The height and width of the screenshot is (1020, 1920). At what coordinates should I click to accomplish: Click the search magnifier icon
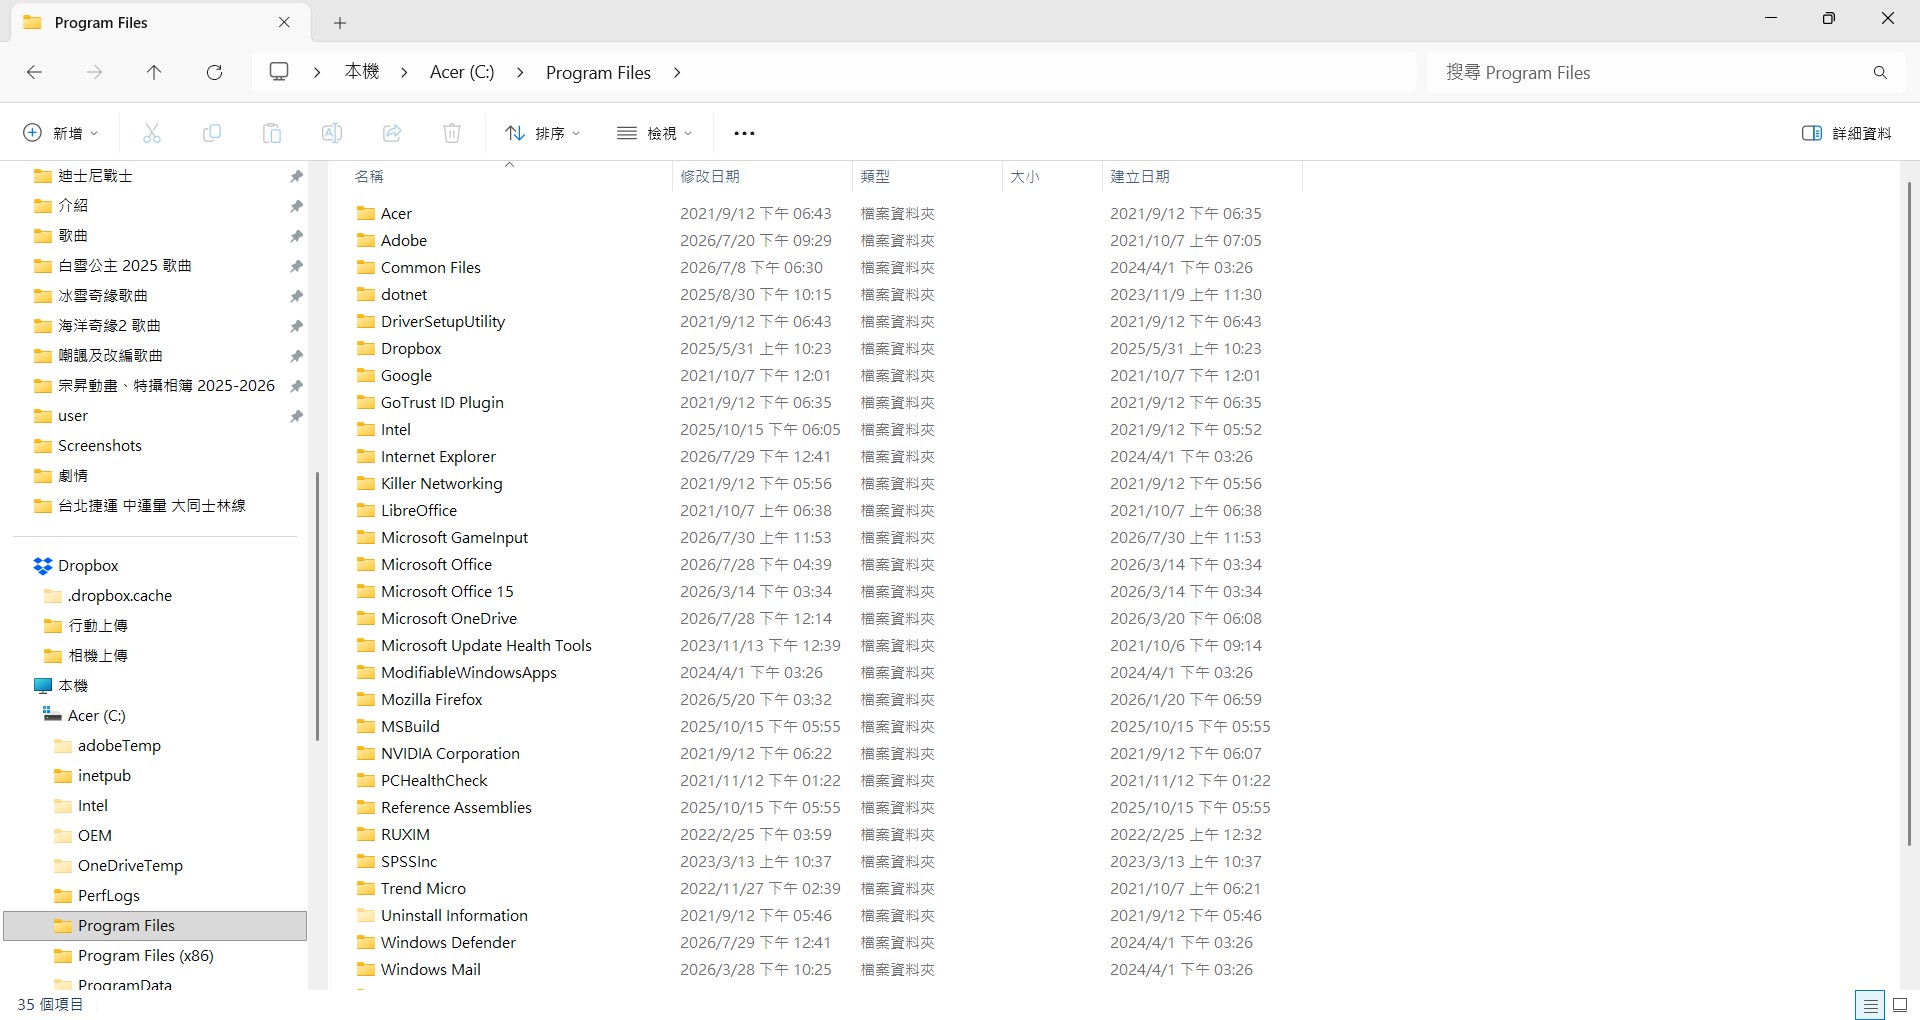(x=1880, y=72)
